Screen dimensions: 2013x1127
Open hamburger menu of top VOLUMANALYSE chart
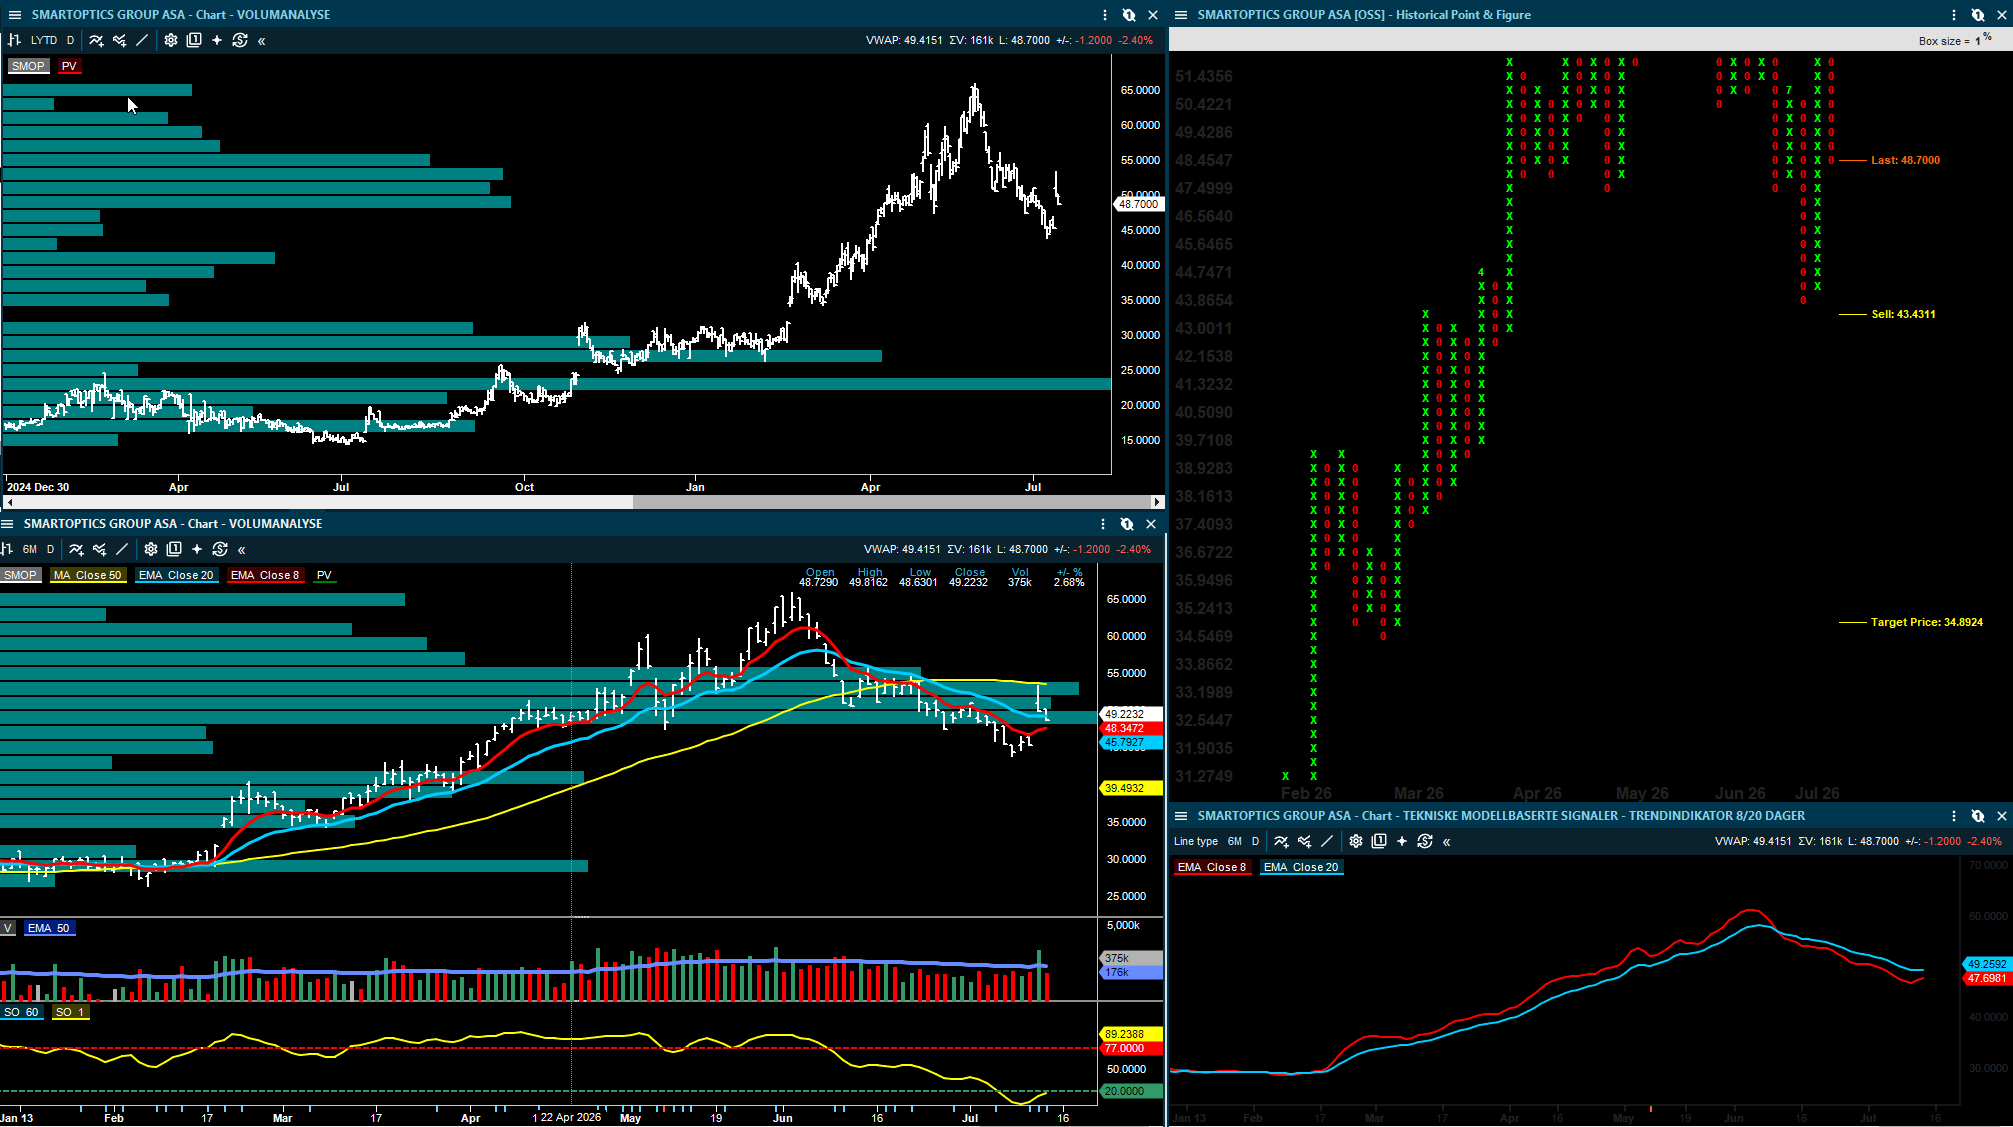tap(15, 15)
